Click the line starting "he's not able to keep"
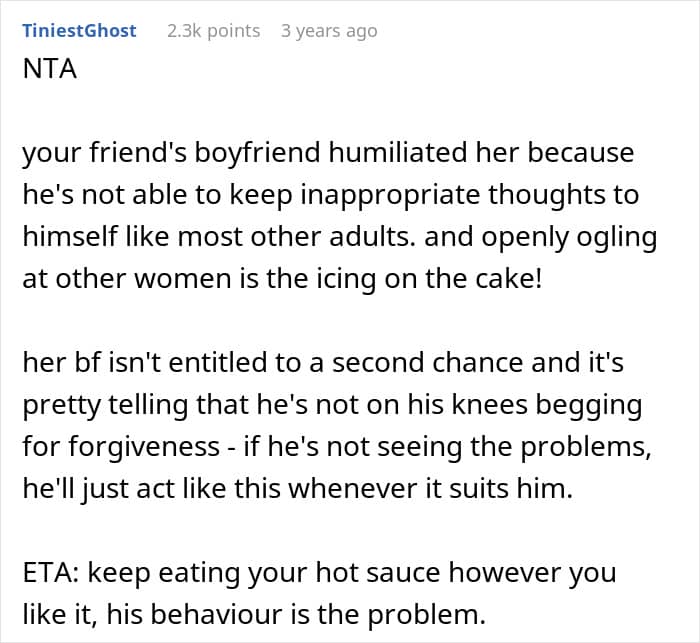700x643 pixels. pos(330,195)
